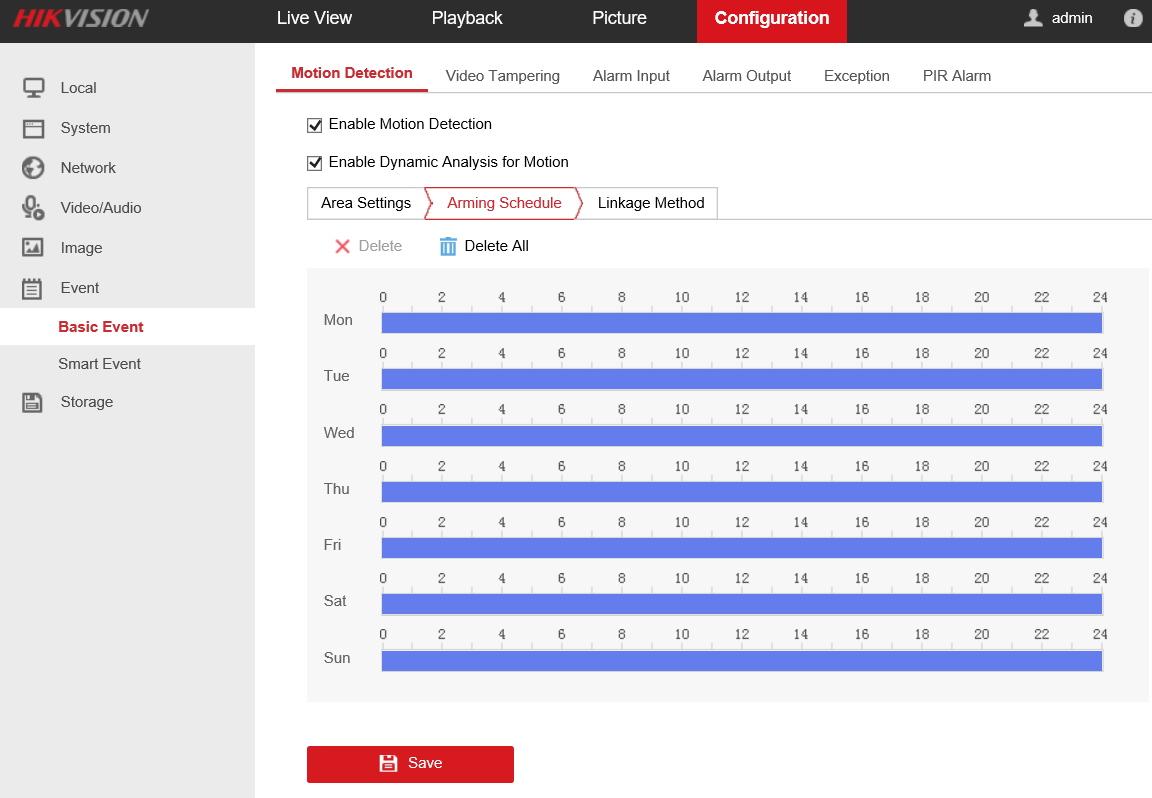This screenshot has width=1152, height=798.
Task: Open the PIR Alarm tab
Action: point(956,76)
